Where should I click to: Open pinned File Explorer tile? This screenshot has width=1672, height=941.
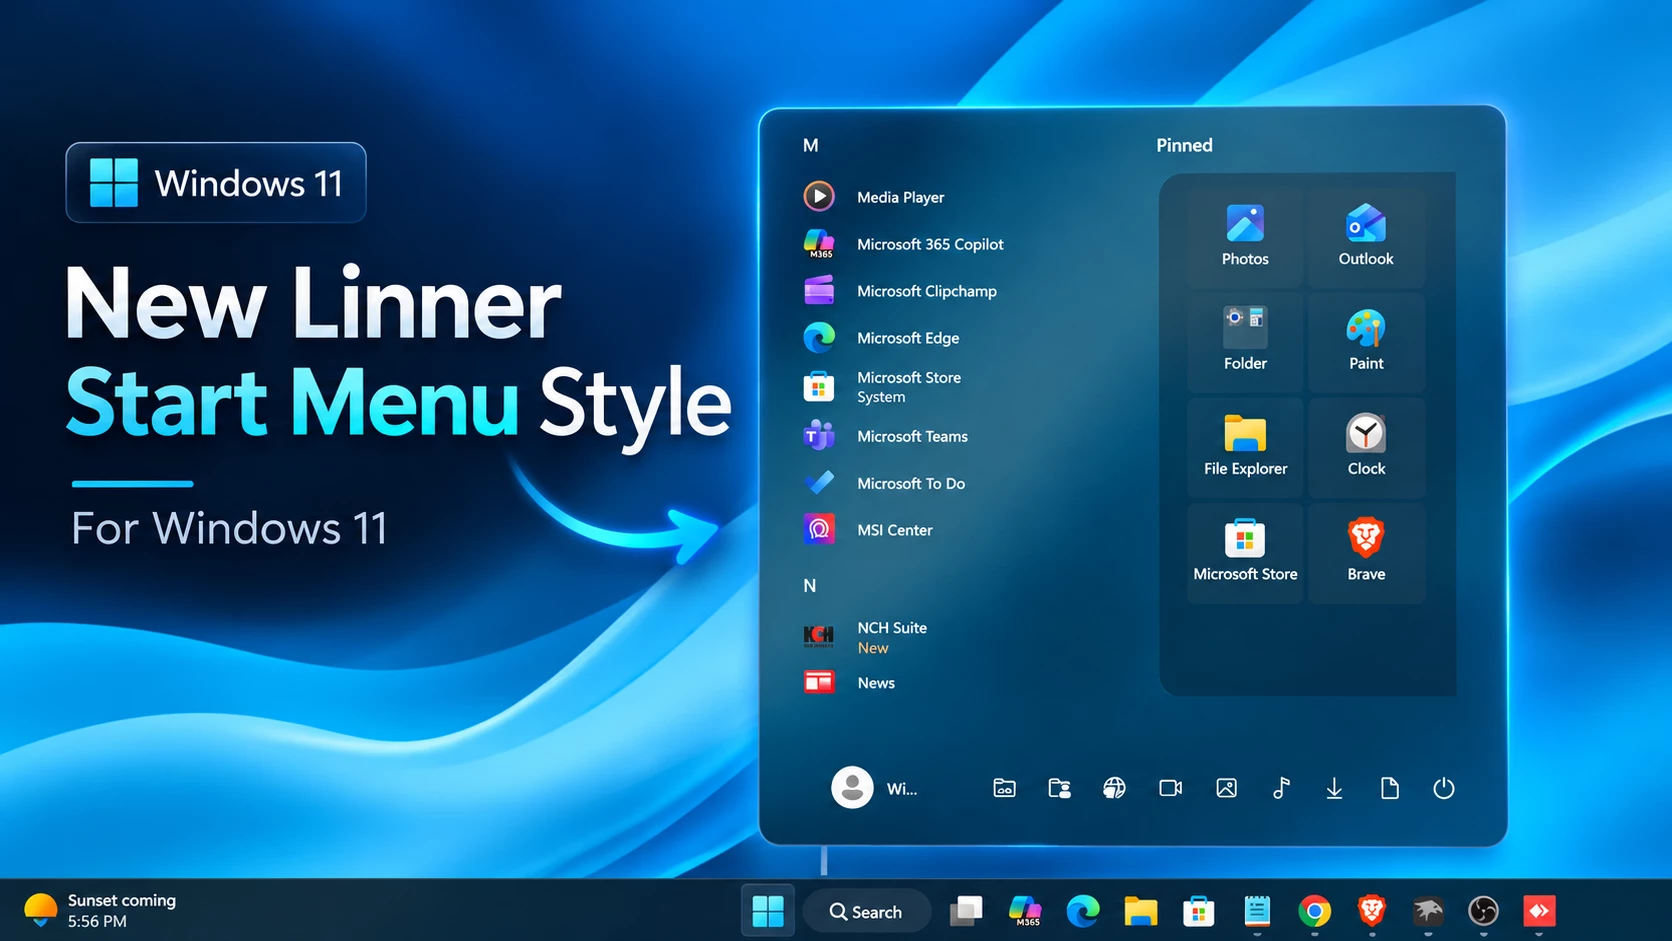click(x=1245, y=447)
